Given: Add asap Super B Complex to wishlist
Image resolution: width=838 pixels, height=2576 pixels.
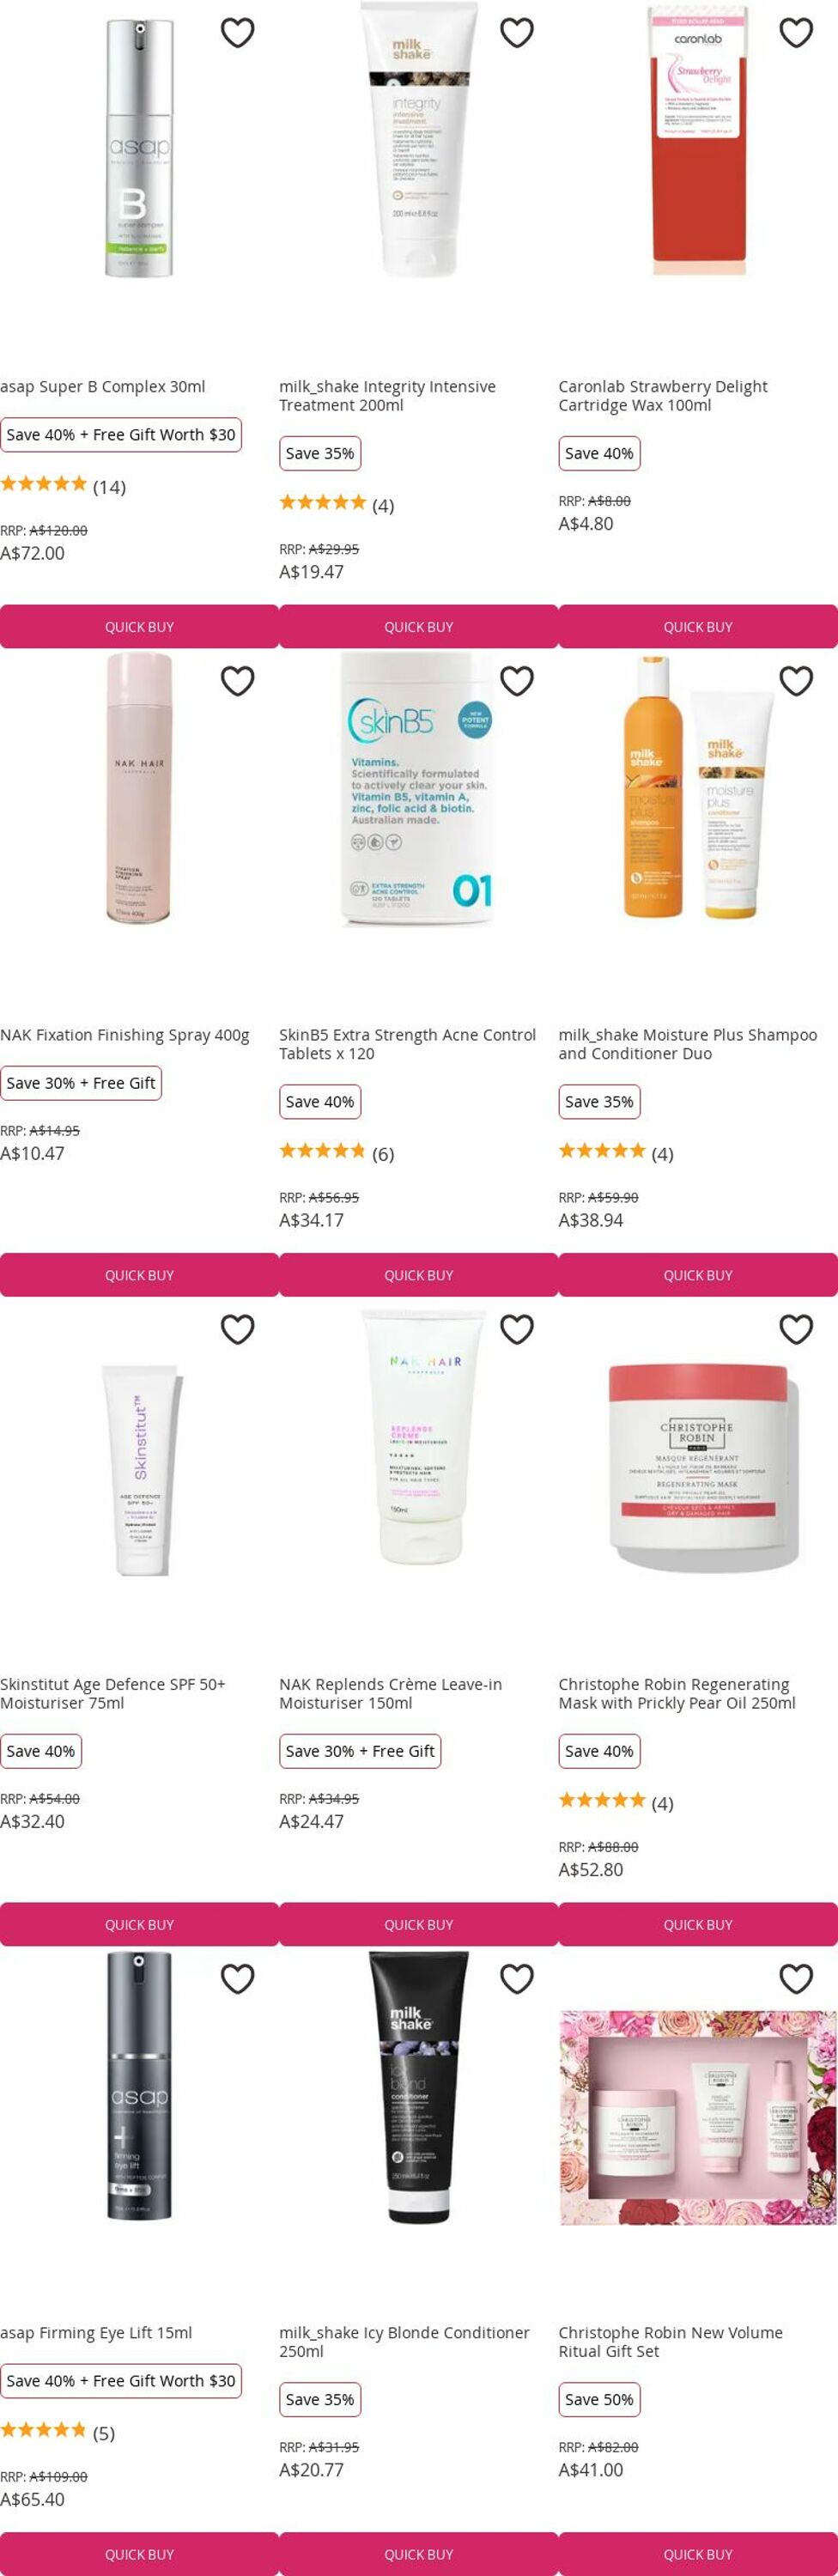Looking at the screenshot, I should tap(237, 33).
